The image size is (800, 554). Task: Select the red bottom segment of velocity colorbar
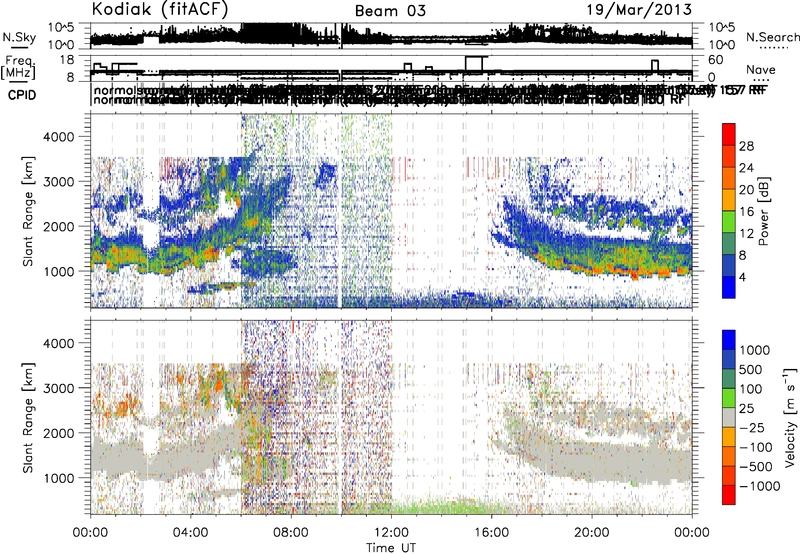click(729, 495)
